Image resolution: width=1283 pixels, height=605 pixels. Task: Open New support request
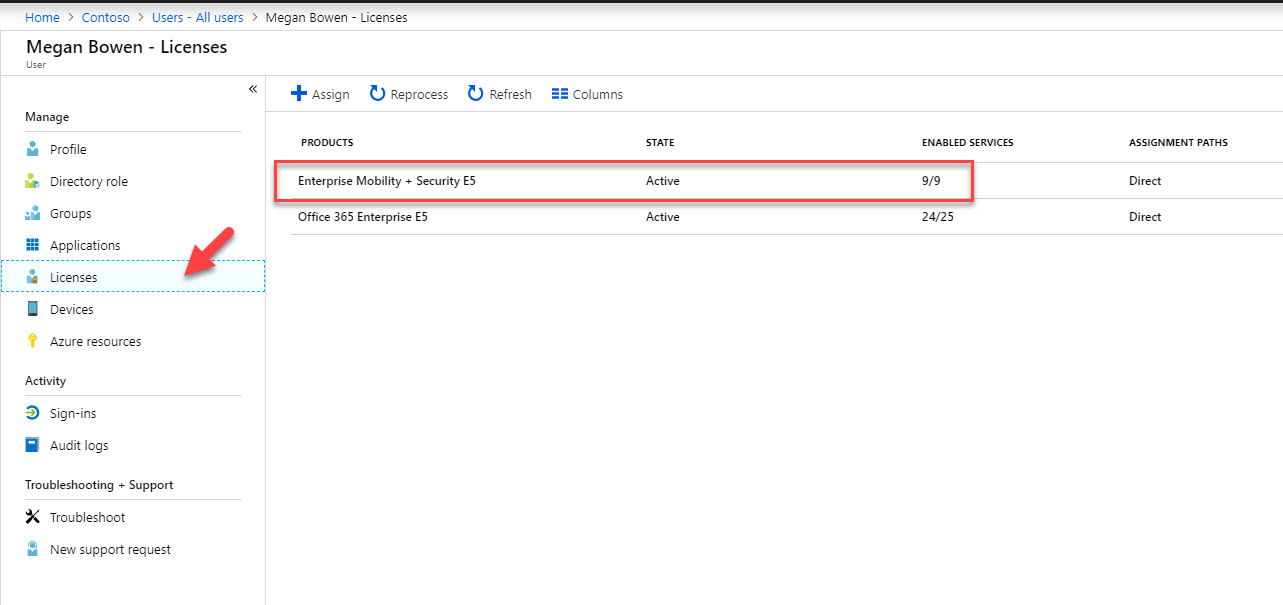(x=110, y=549)
